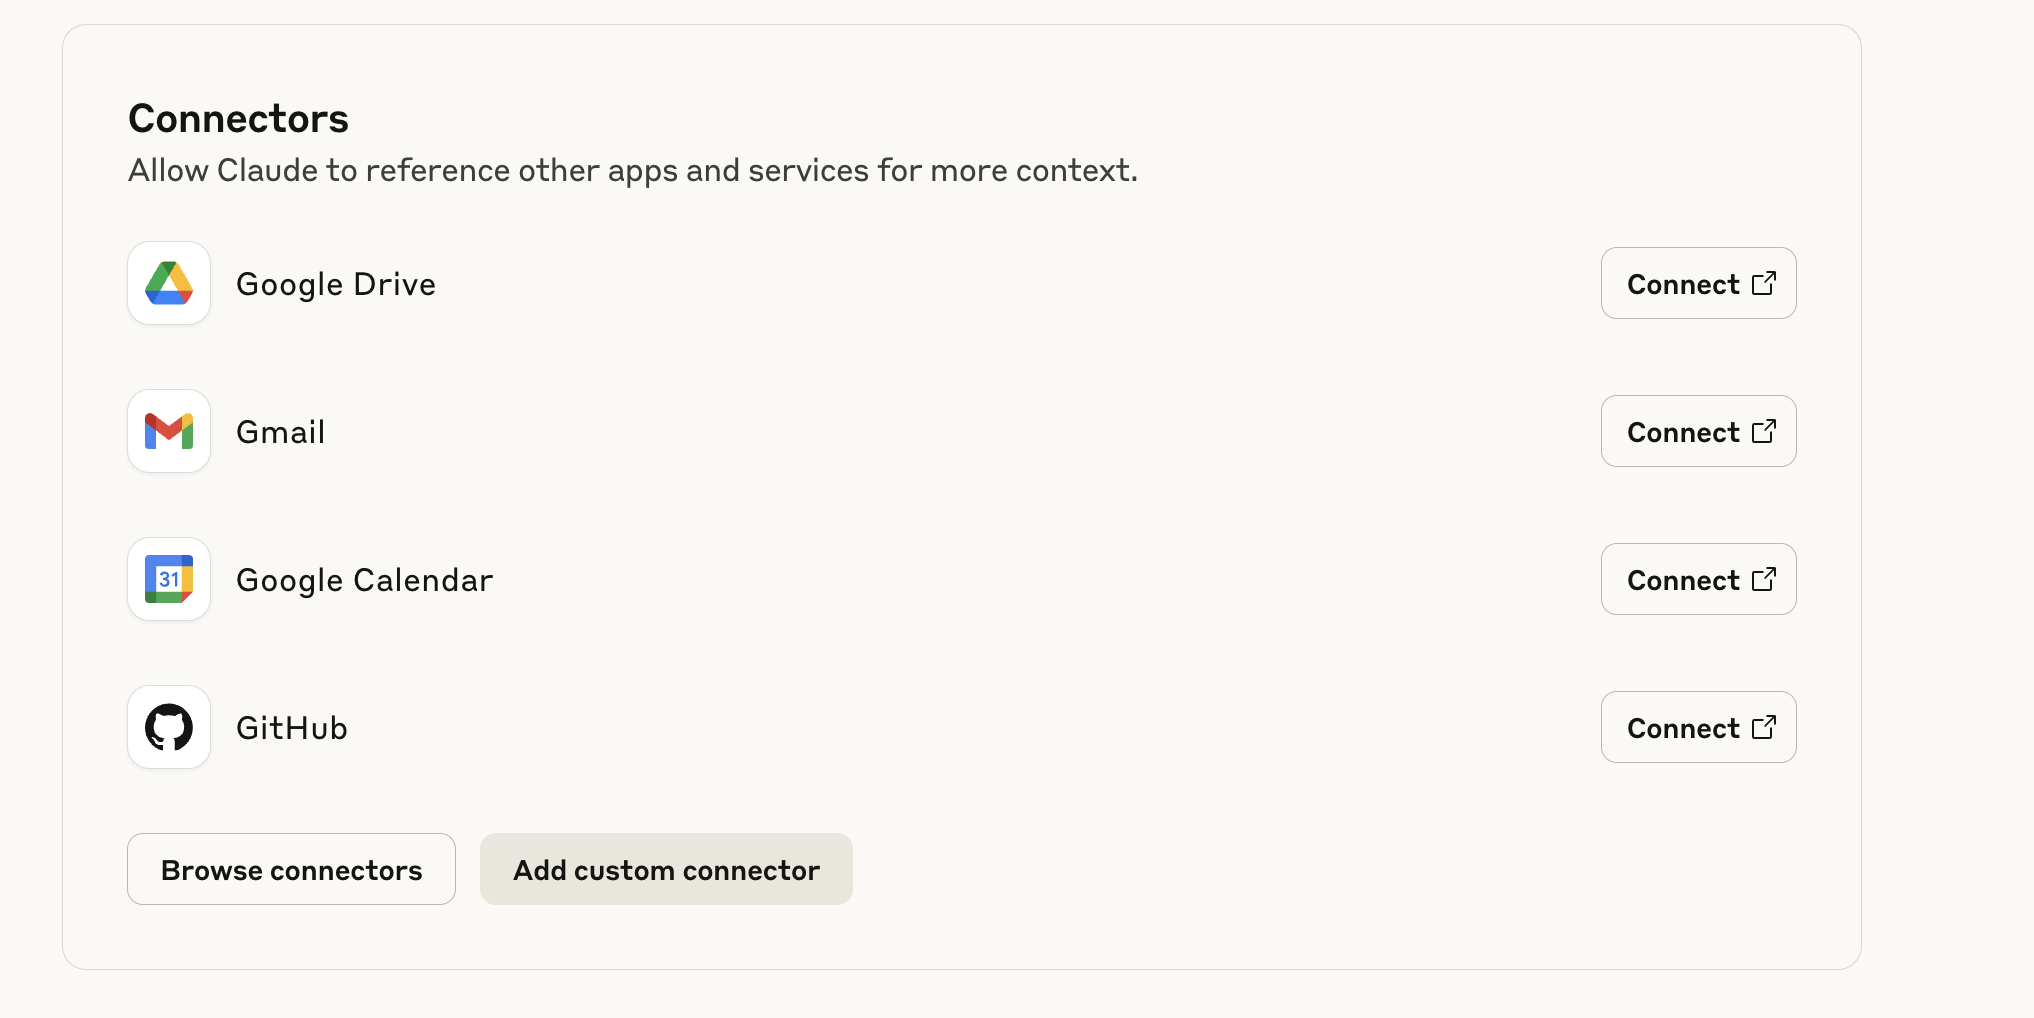Viewport: 2034px width, 1018px height.
Task: Click the external-link icon on Google Drive's Connect button
Action: (1766, 283)
